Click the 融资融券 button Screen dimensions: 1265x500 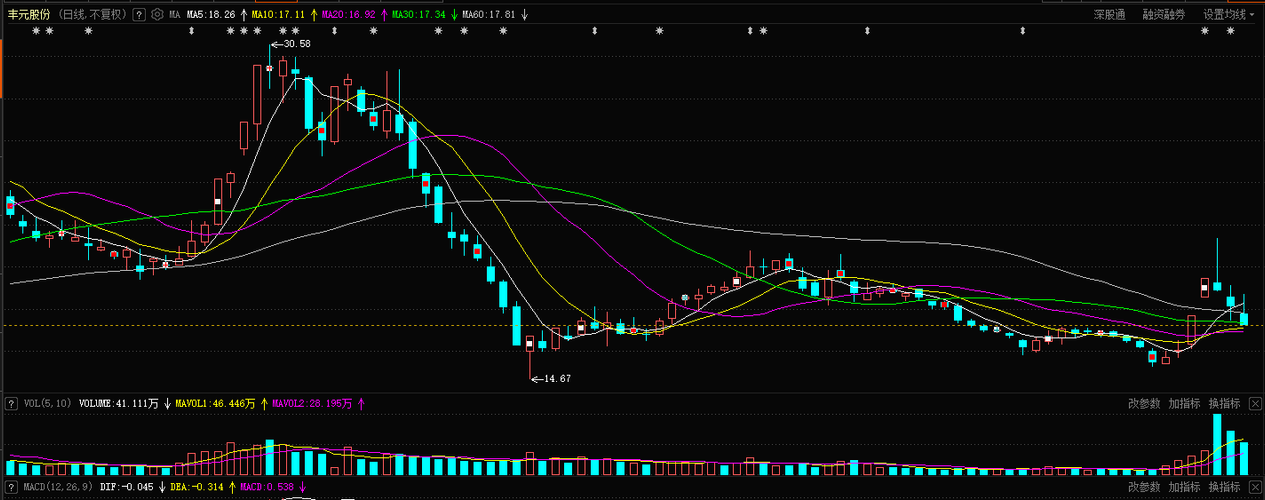[1164, 15]
